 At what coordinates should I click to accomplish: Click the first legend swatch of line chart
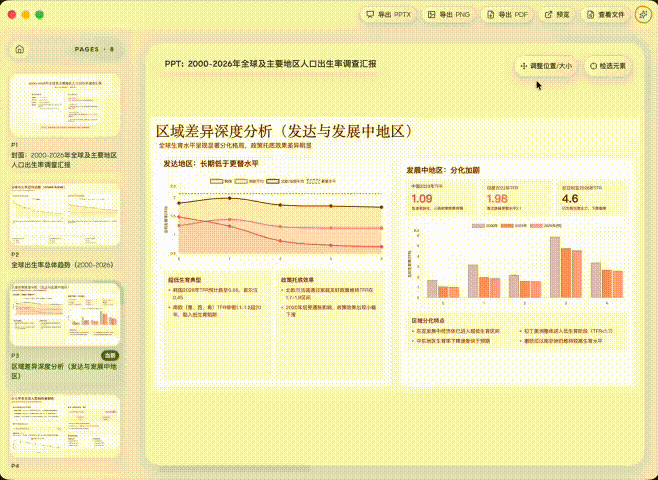216,181
